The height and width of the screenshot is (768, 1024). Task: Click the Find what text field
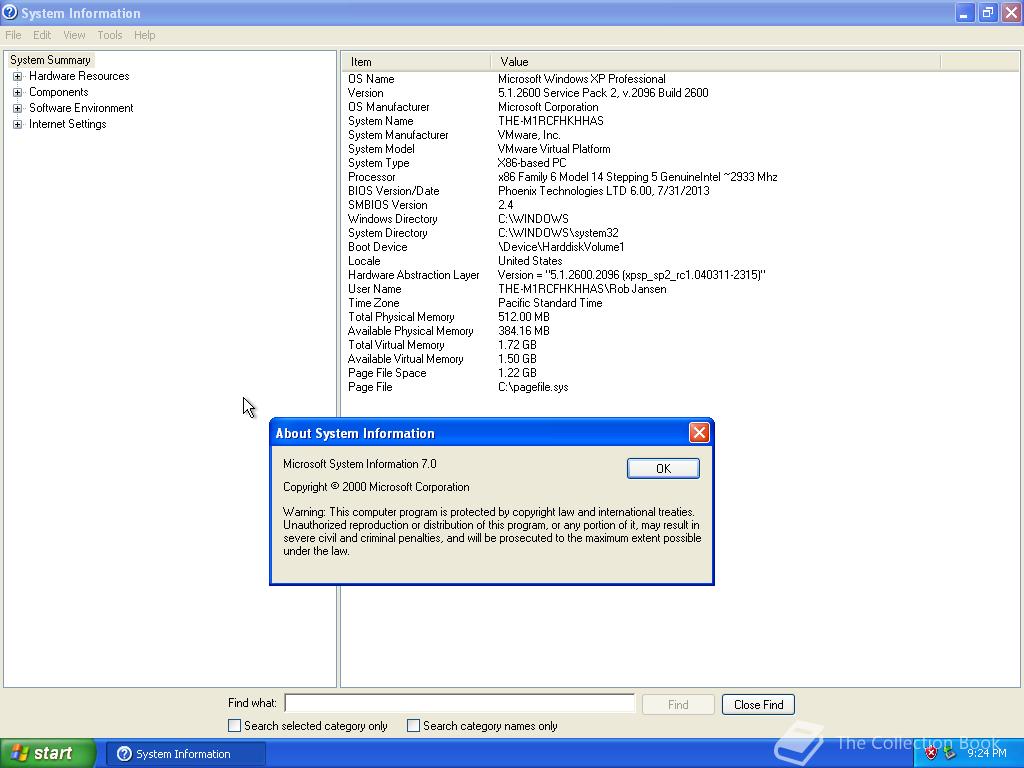click(460, 703)
